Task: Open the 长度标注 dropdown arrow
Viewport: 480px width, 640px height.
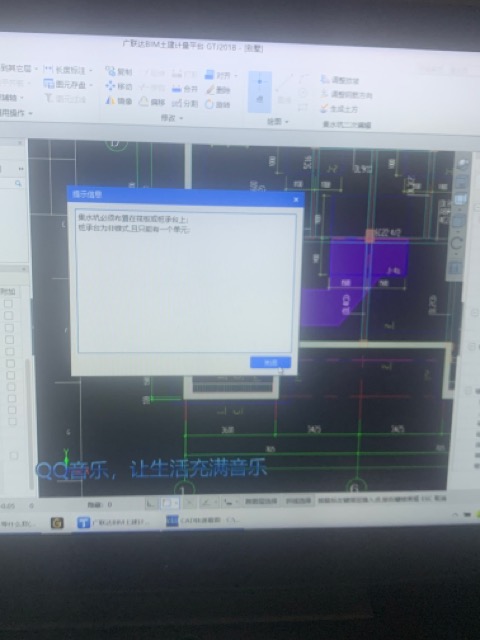Action: pos(90,71)
